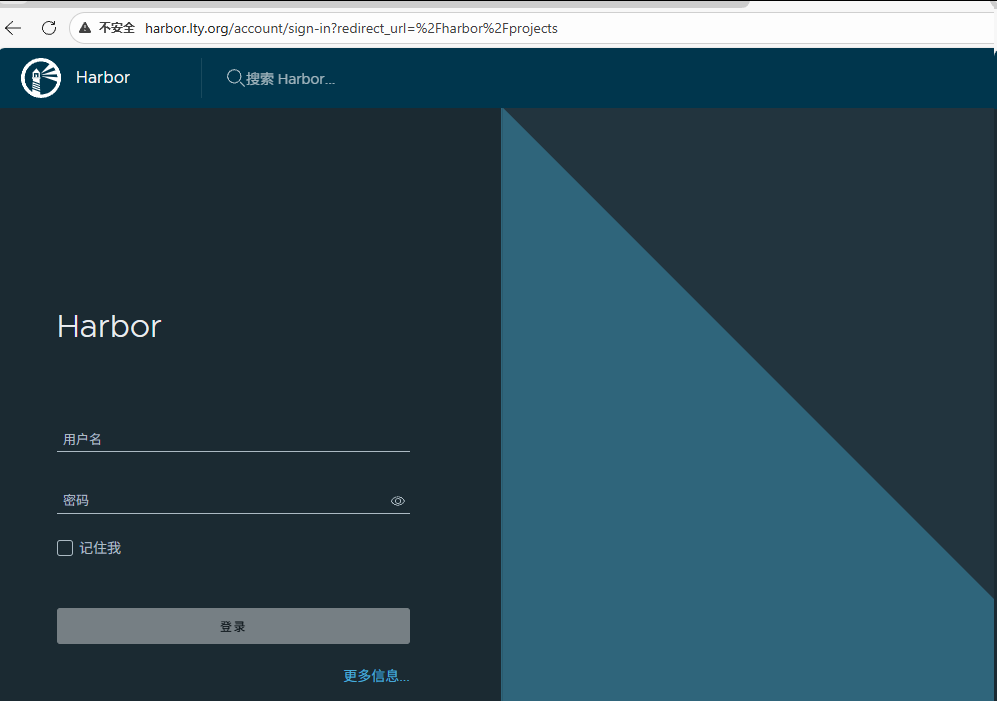Click the 登录 login button
The height and width of the screenshot is (701, 997).
click(x=233, y=626)
